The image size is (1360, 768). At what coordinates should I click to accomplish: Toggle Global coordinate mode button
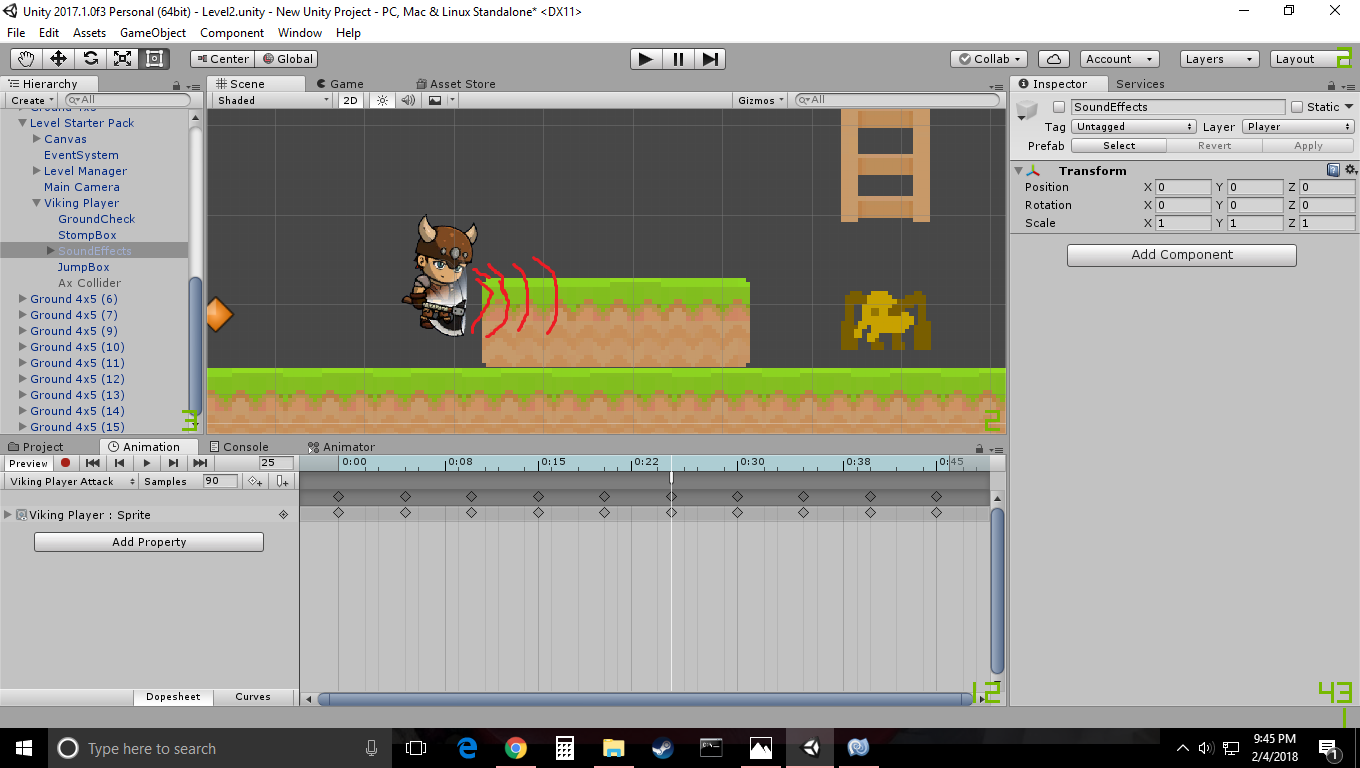click(286, 59)
